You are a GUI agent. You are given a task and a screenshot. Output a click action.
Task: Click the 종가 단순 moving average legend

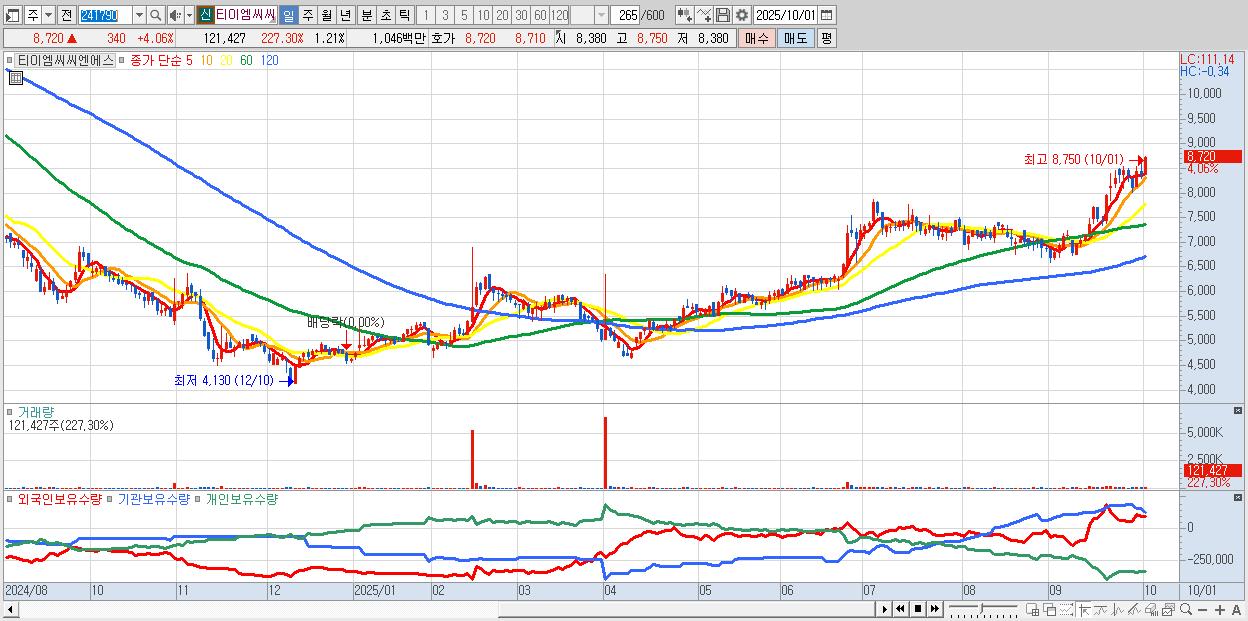tap(156, 60)
